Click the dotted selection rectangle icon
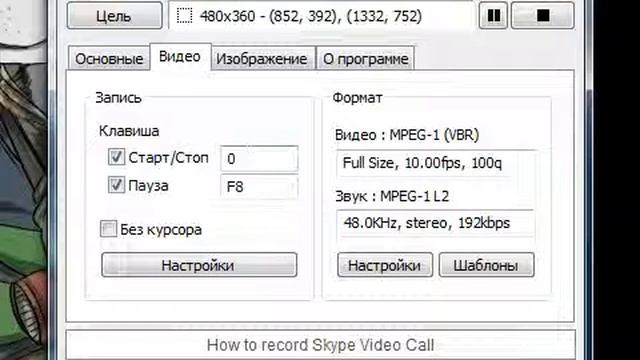The image size is (640, 360). (x=184, y=16)
